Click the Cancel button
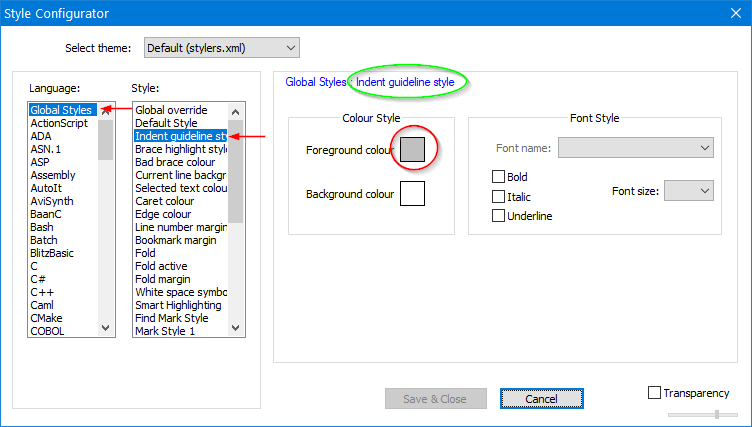 click(x=541, y=399)
